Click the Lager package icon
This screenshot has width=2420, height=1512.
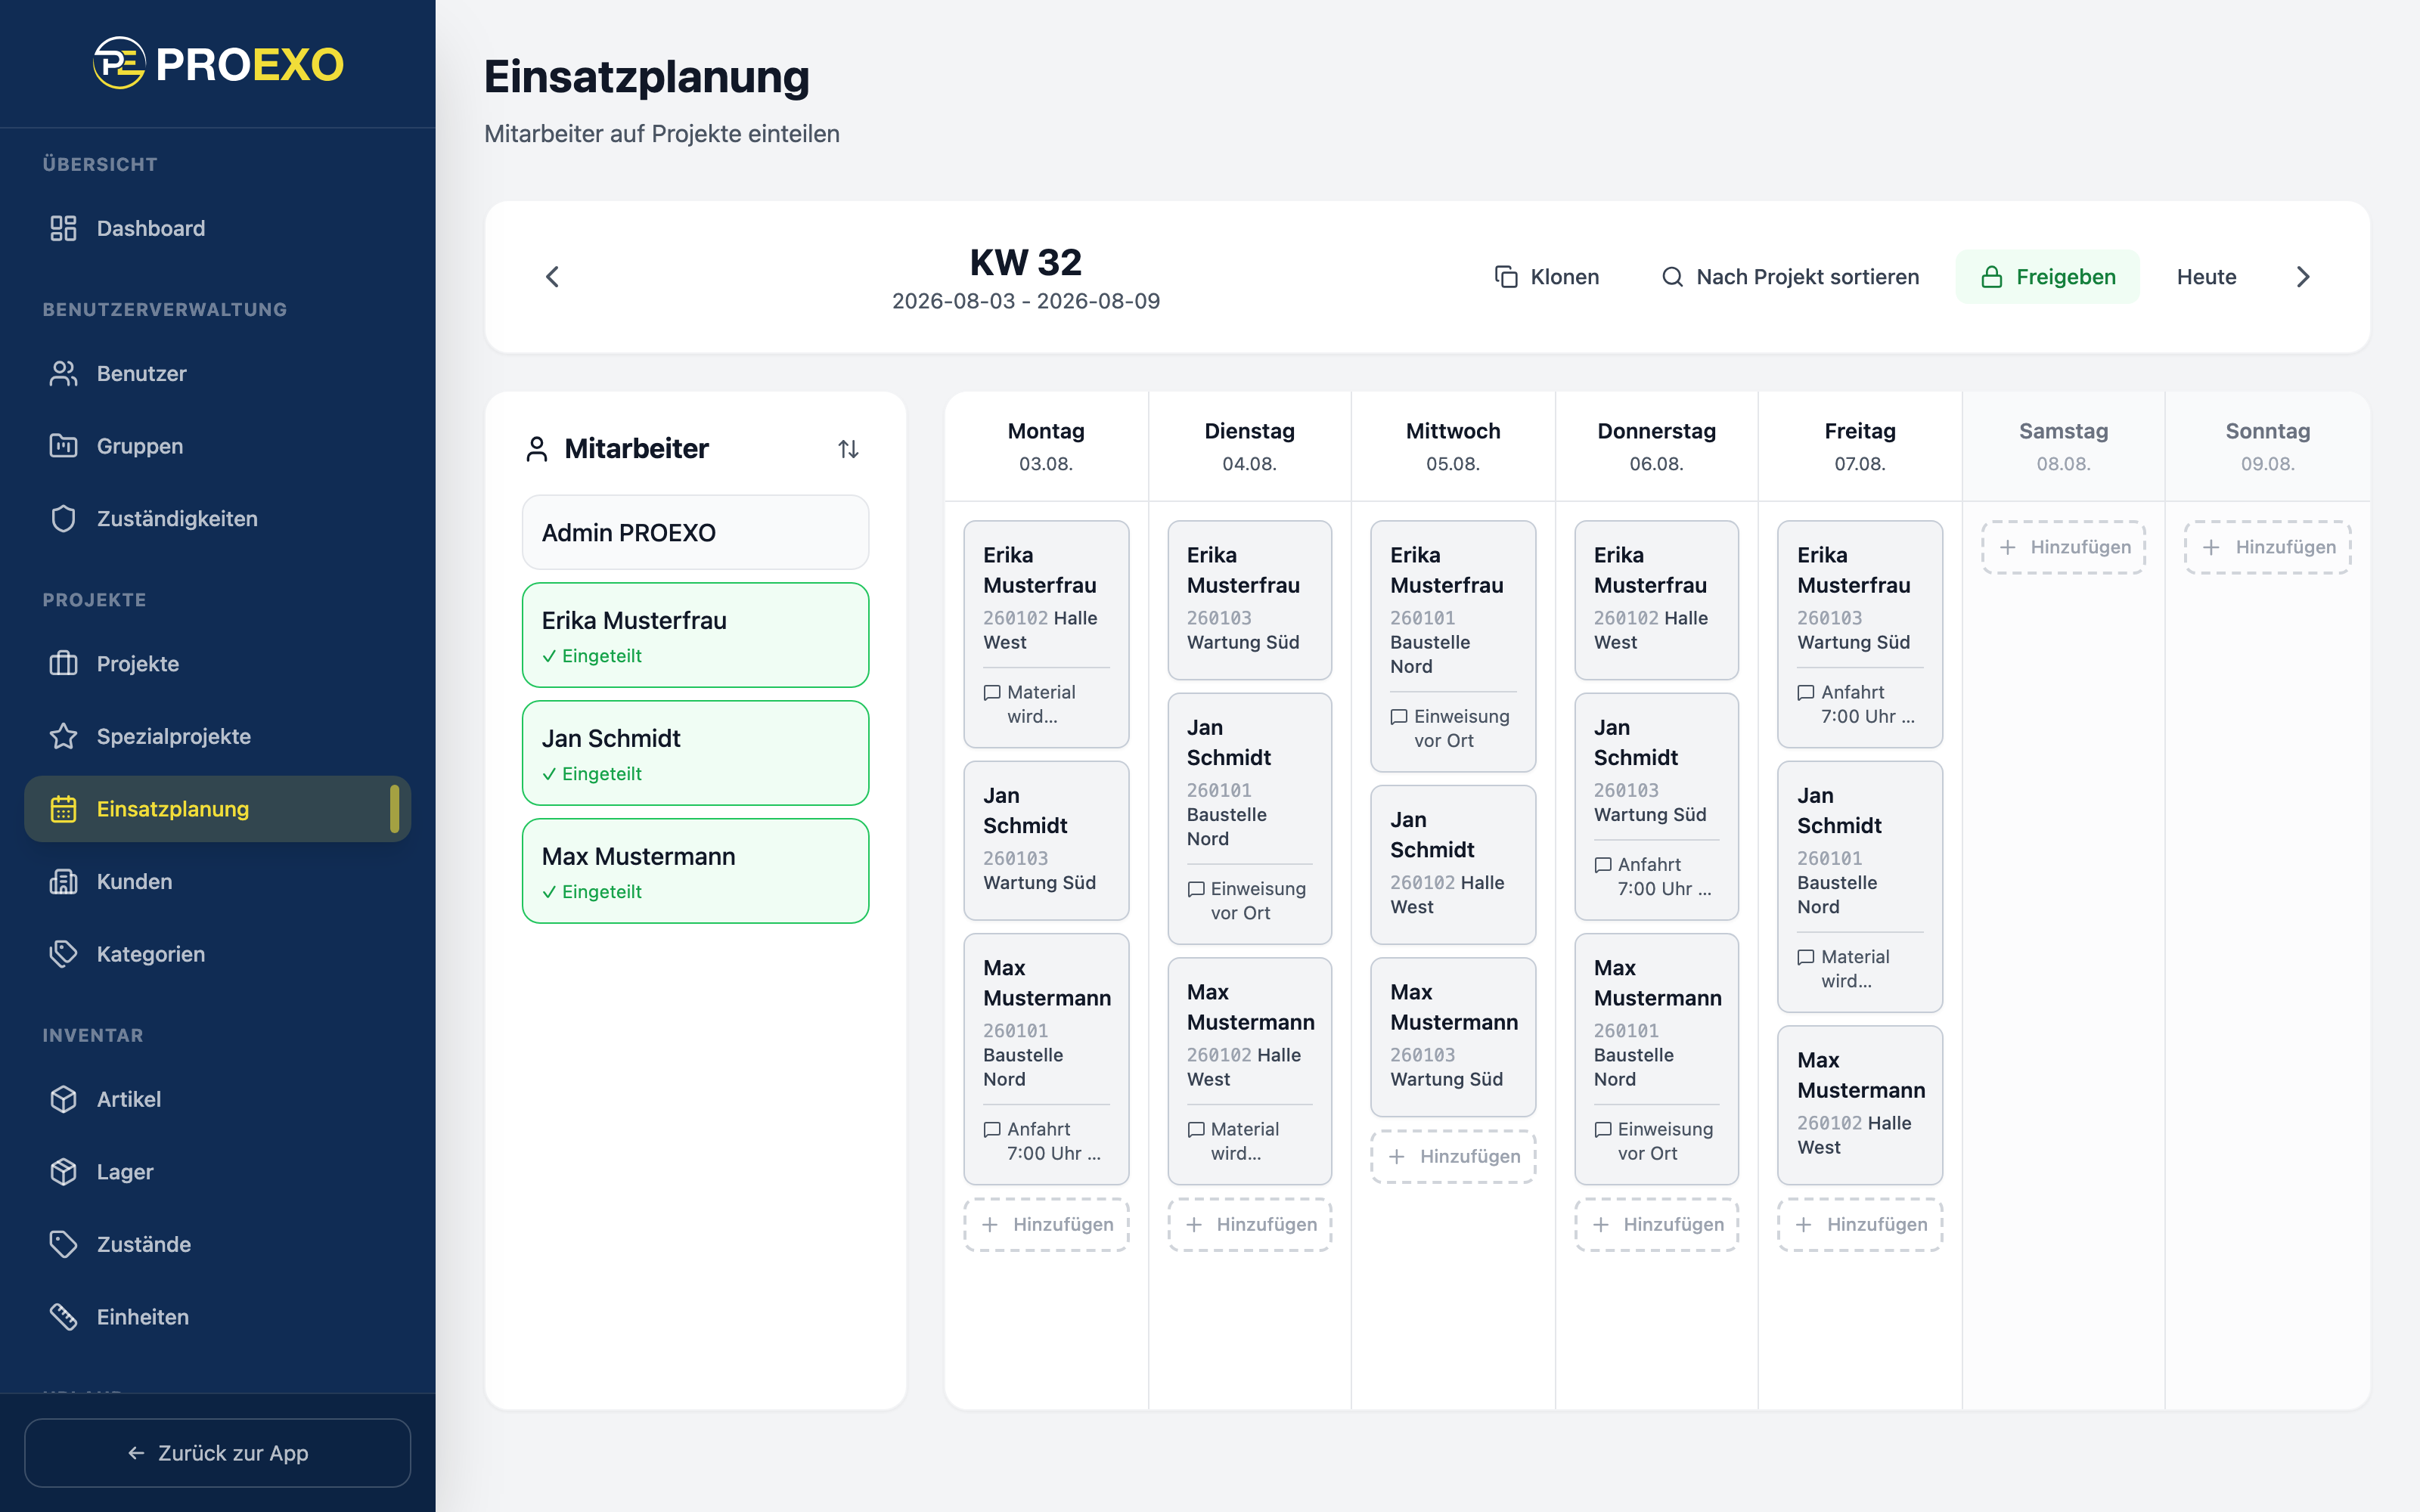pyautogui.click(x=63, y=1171)
